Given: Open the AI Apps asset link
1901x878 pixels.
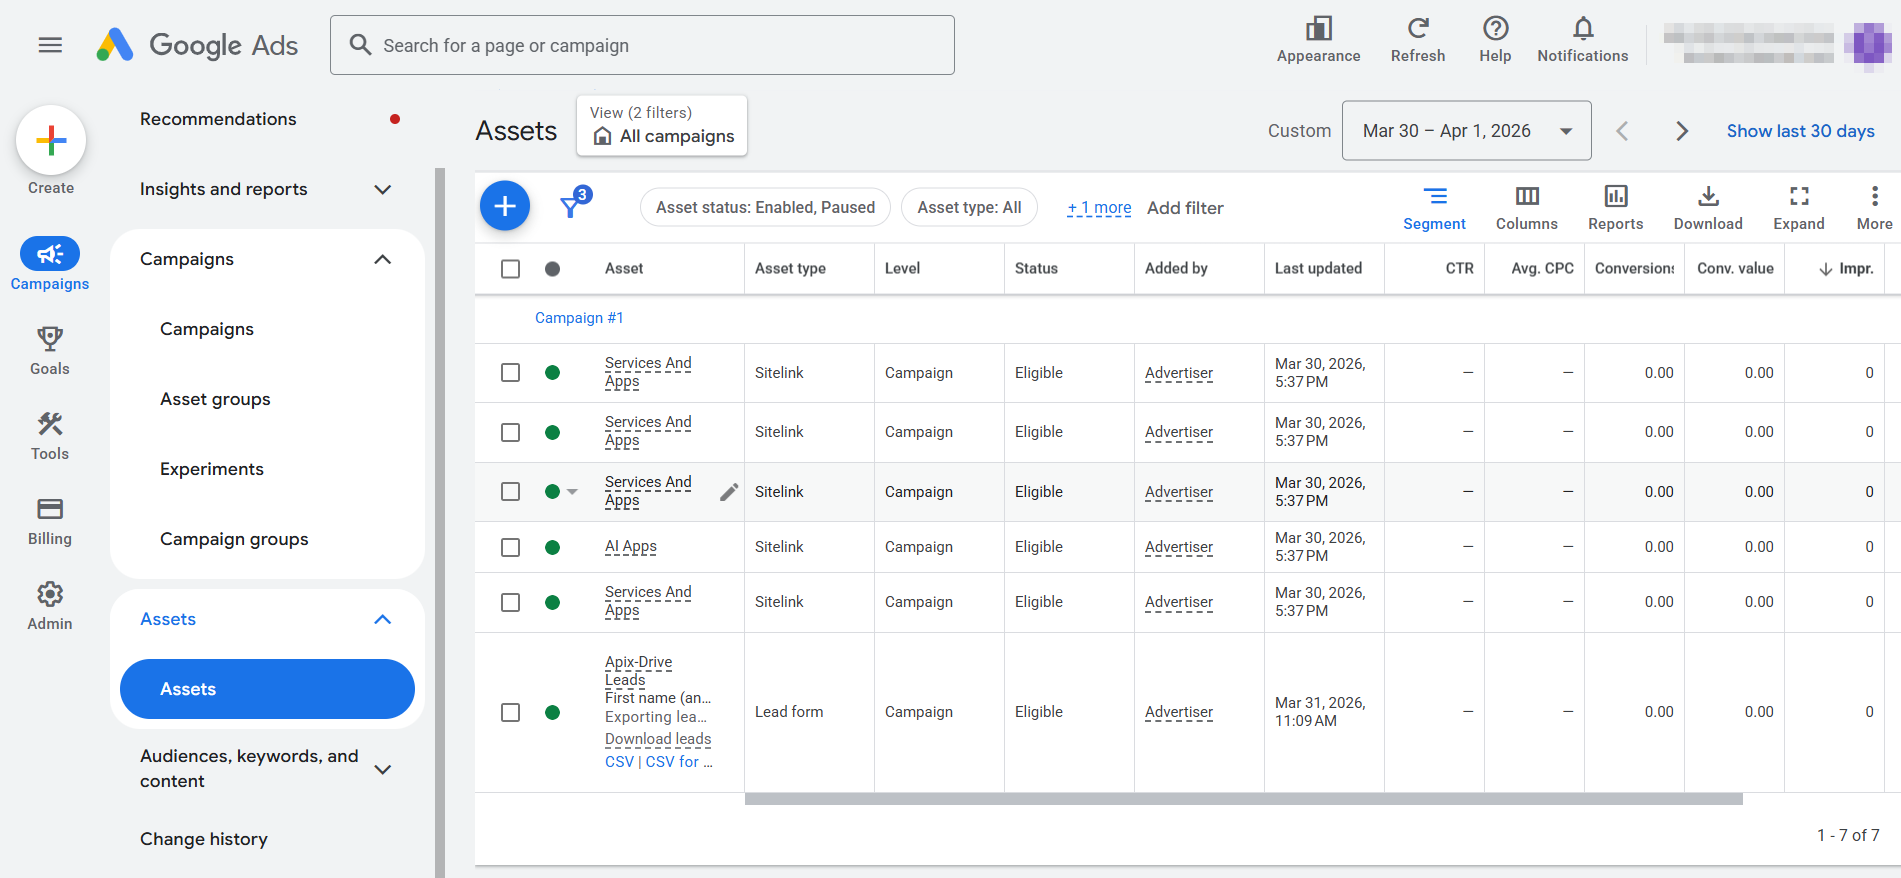Looking at the screenshot, I should pyautogui.click(x=631, y=547).
